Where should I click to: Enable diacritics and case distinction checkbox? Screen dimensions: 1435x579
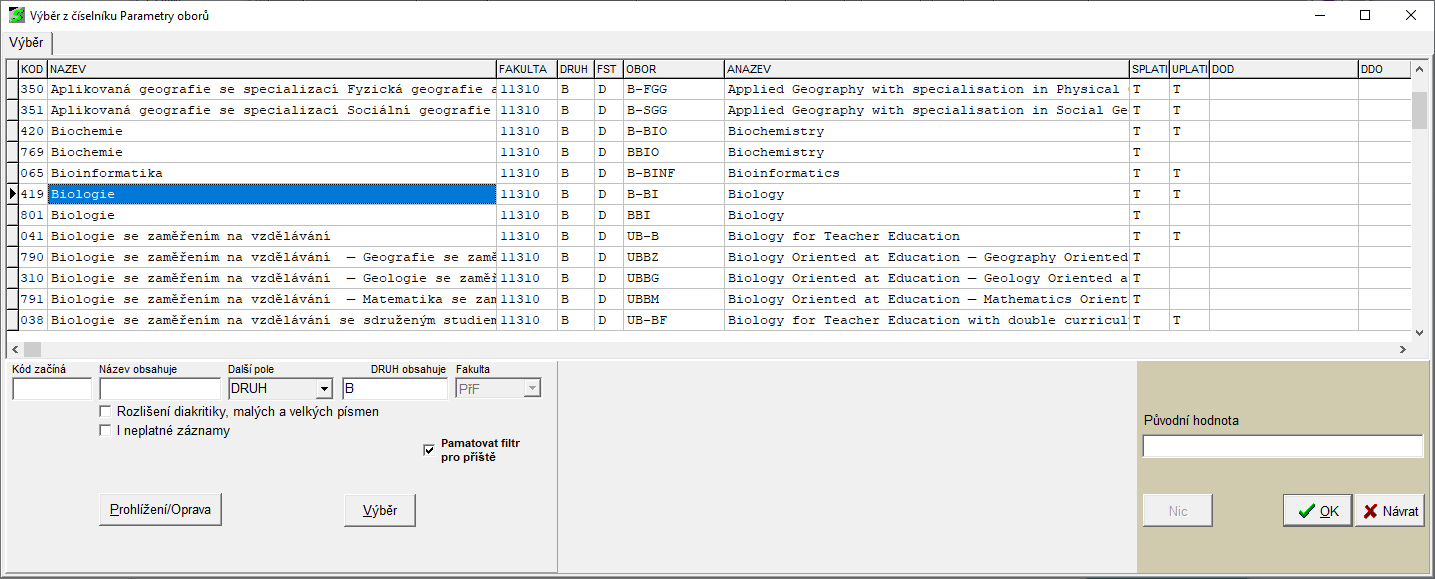click(x=106, y=412)
